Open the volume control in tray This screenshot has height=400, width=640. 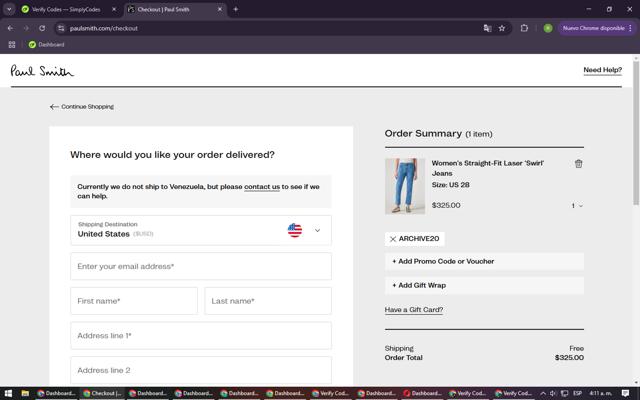[553, 393]
